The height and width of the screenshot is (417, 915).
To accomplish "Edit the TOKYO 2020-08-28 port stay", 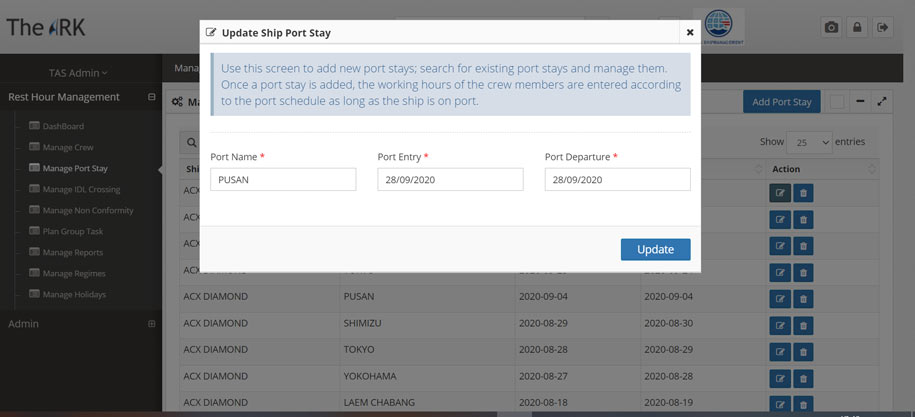I will click(780, 352).
